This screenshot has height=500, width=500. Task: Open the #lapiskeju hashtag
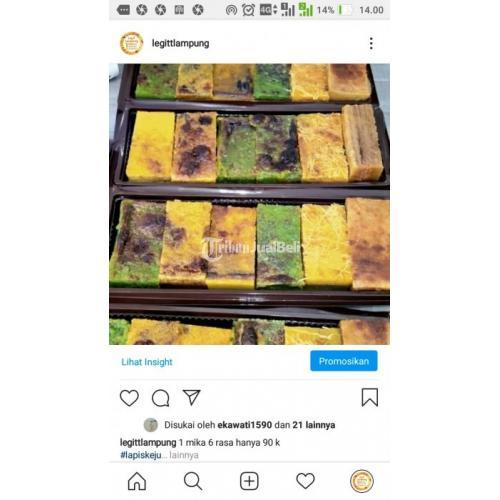click(x=141, y=455)
